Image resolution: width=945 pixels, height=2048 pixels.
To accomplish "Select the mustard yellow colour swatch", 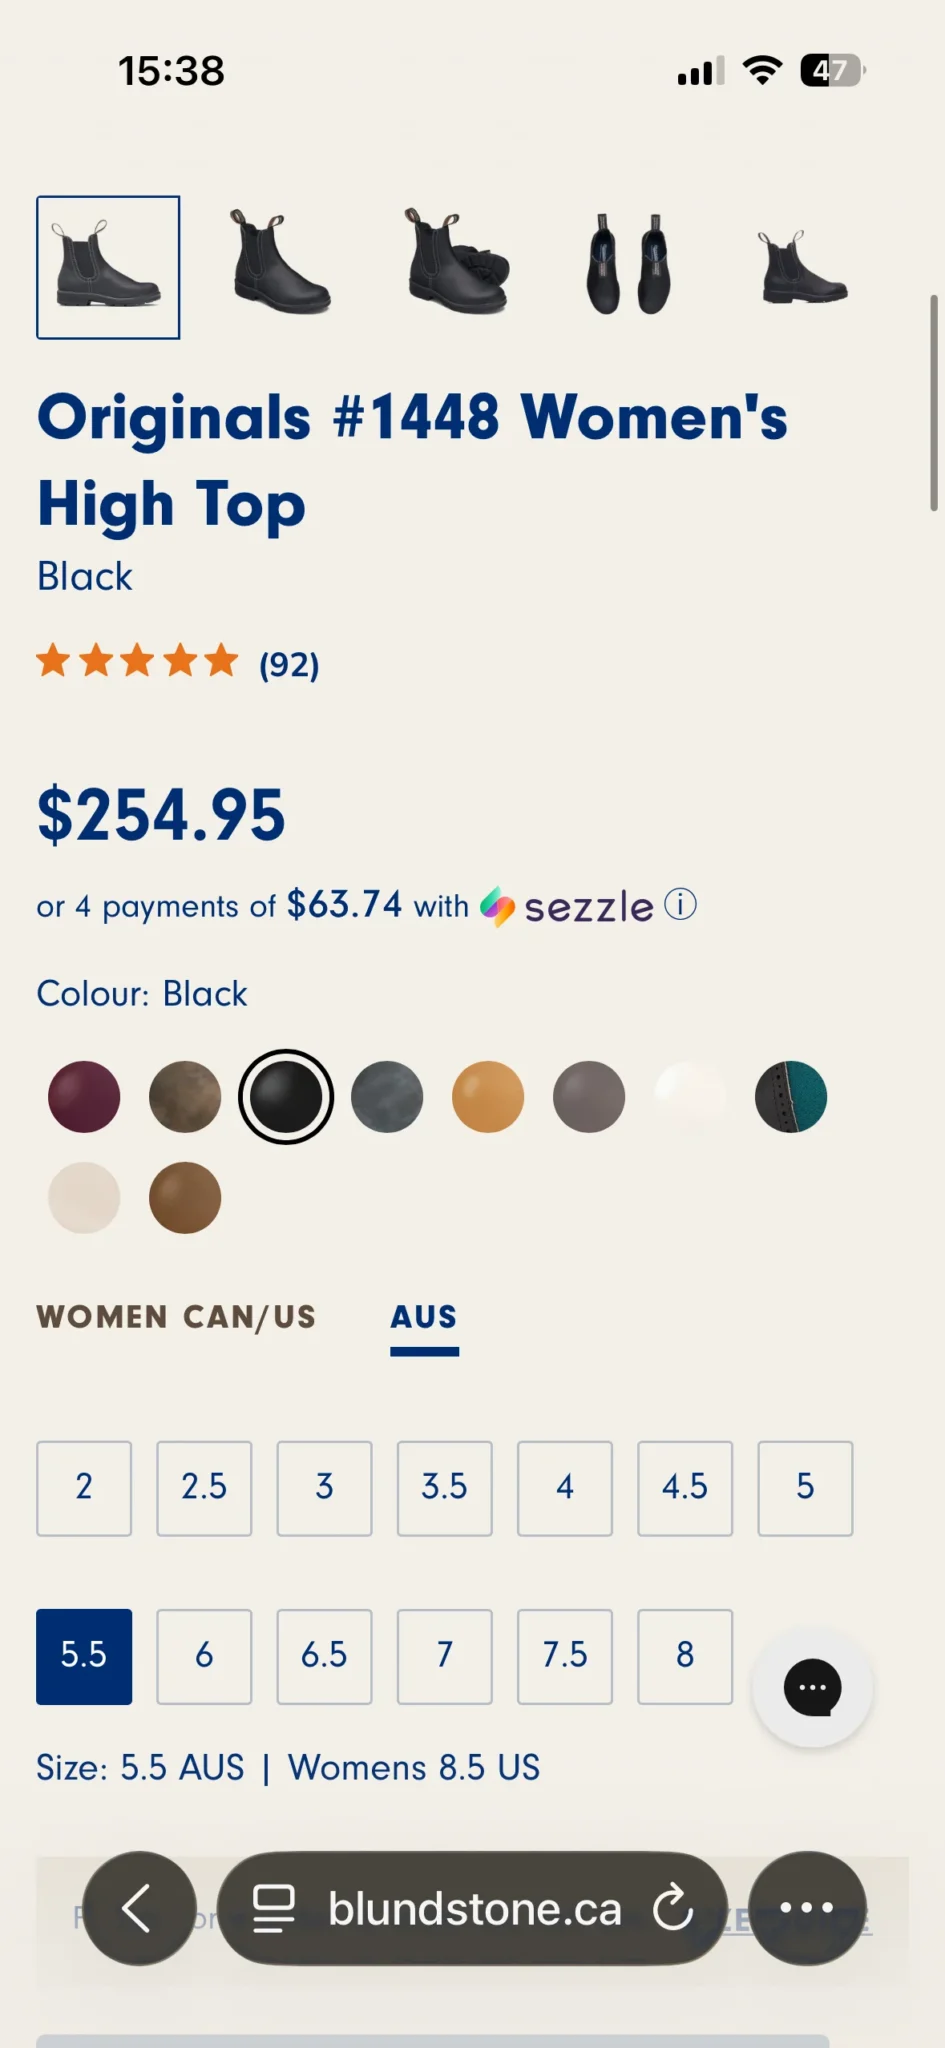I will (x=488, y=1097).
